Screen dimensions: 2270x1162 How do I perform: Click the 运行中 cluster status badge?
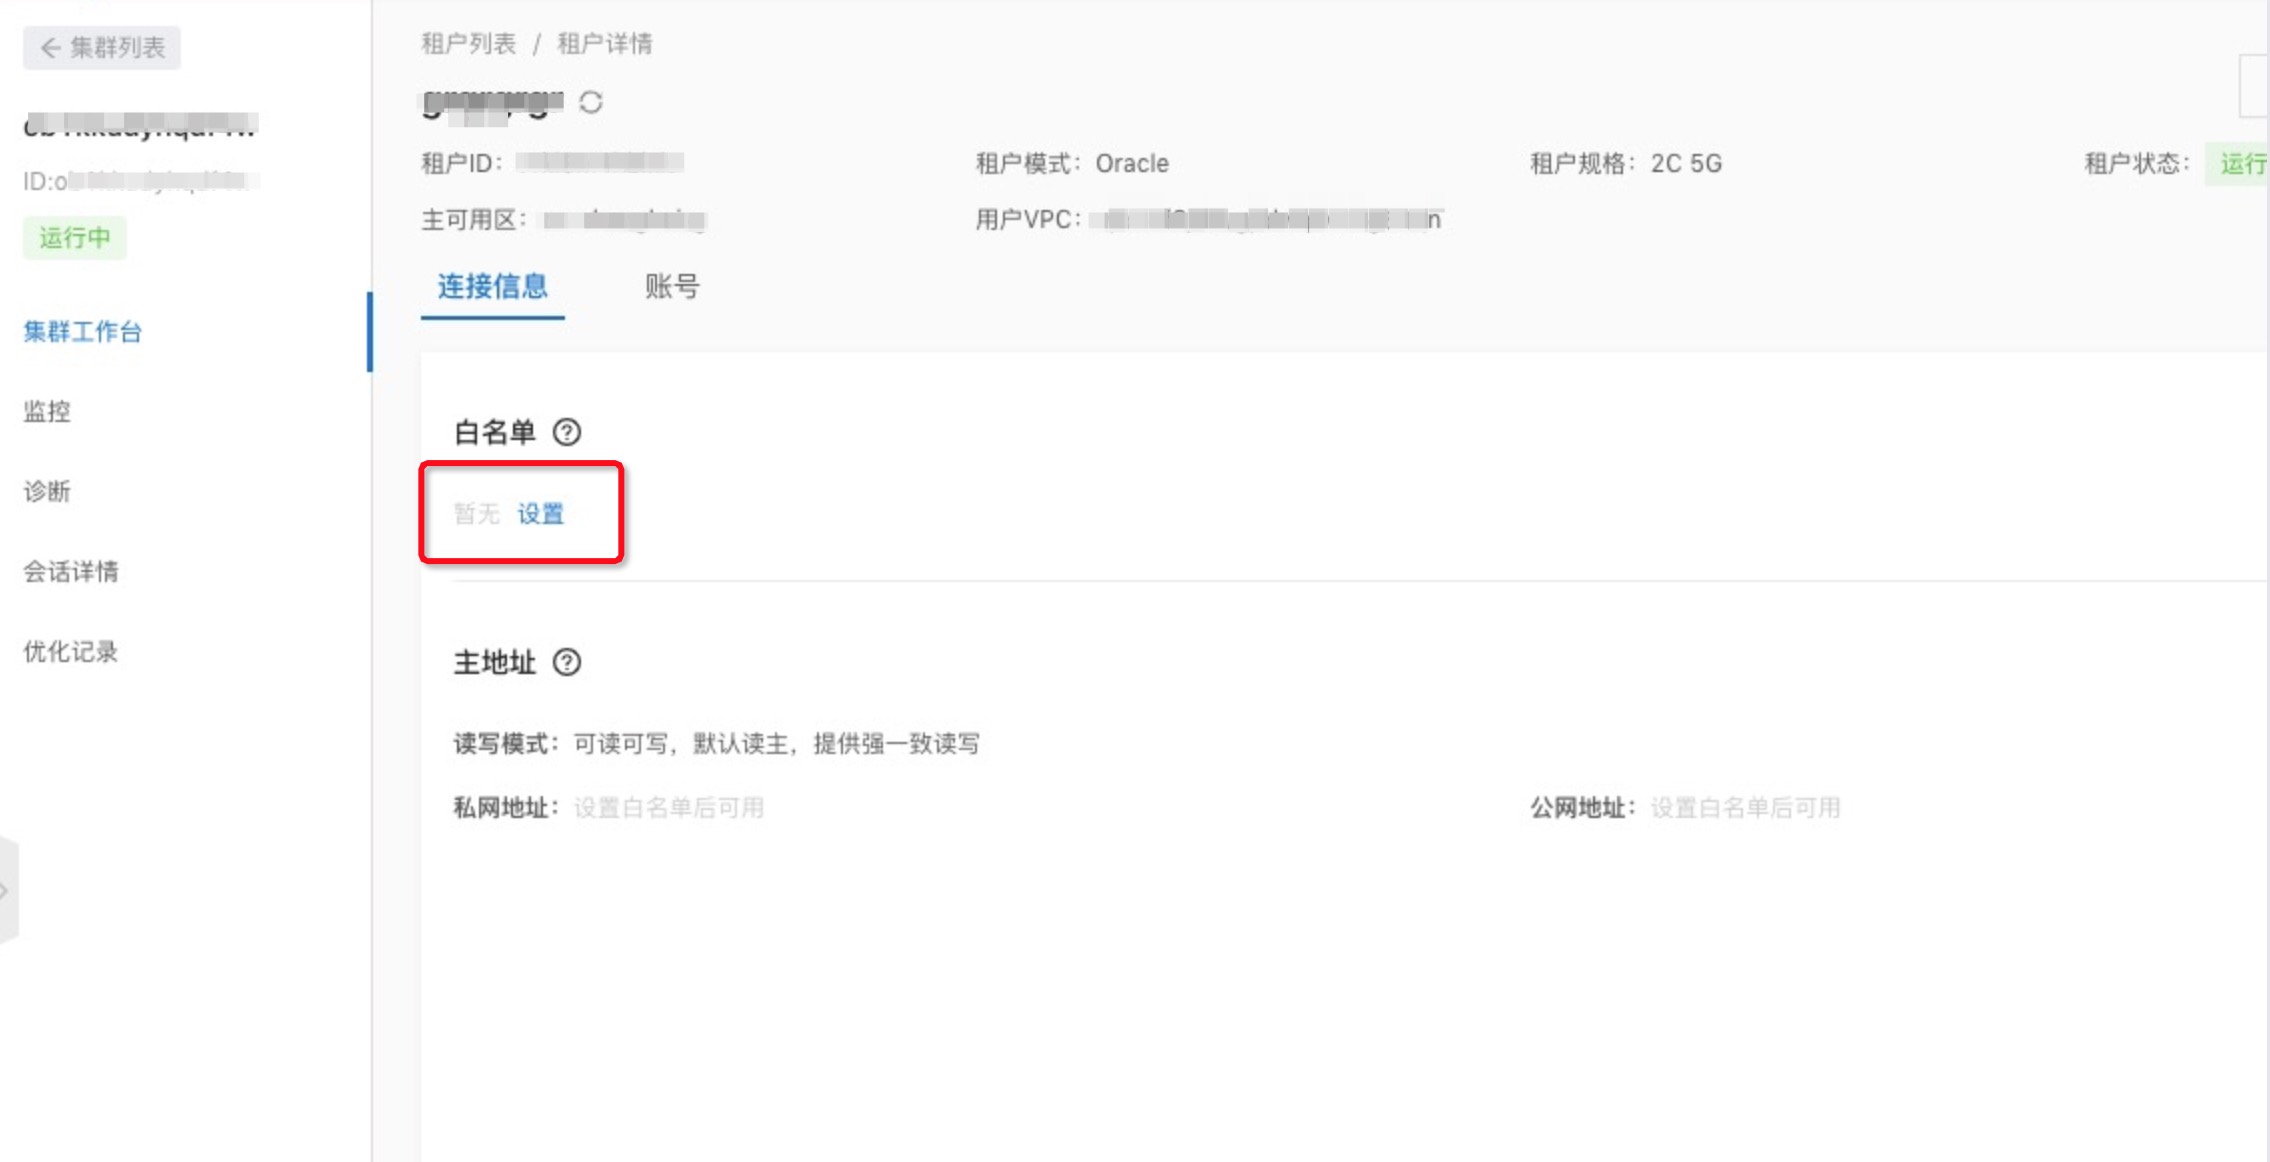tap(75, 238)
